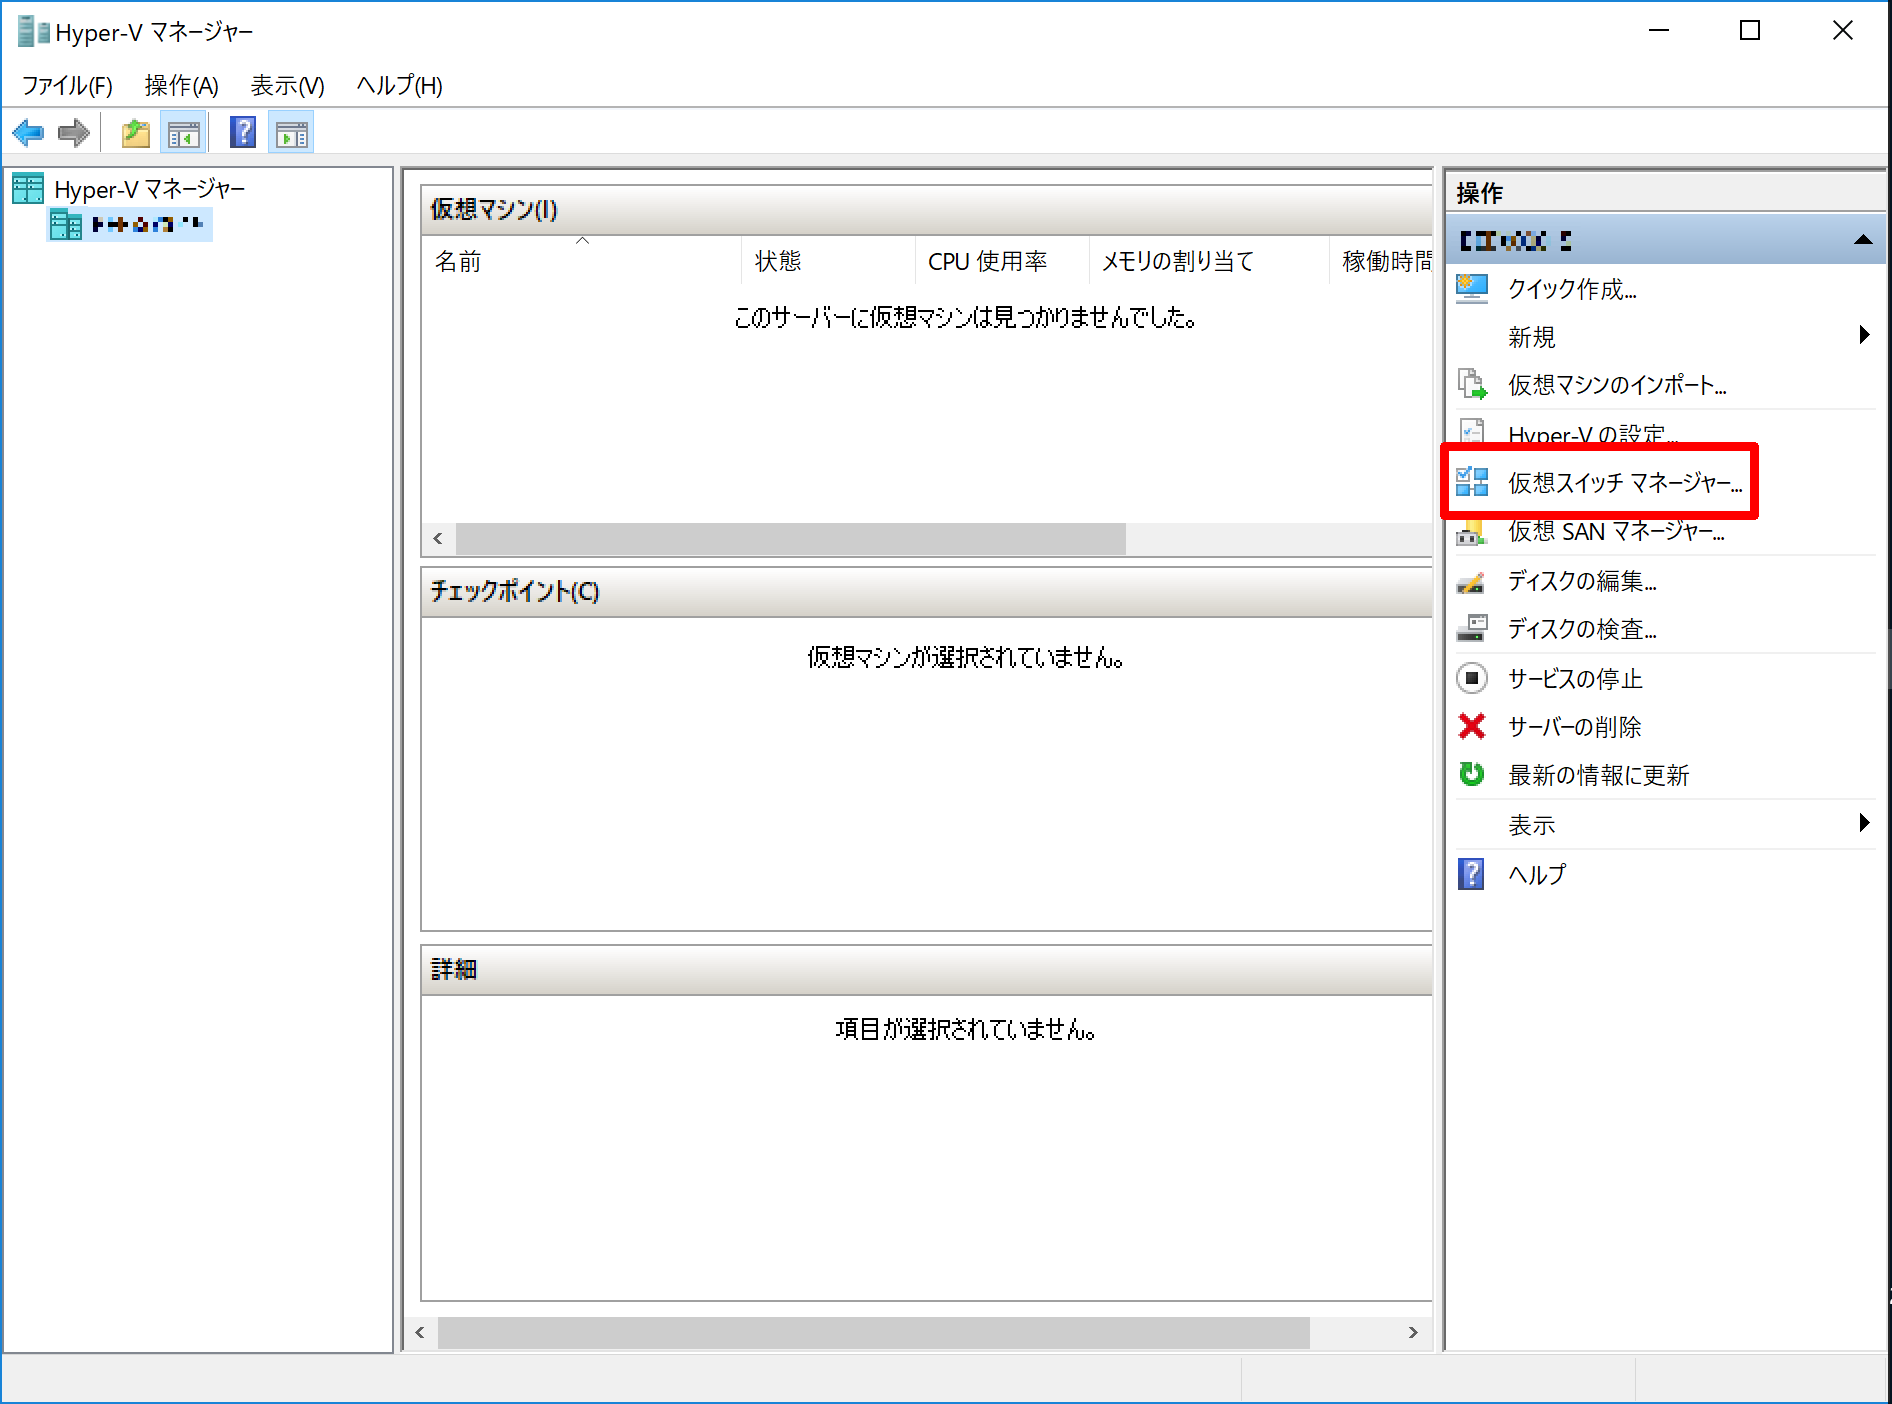The image size is (1892, 1404).
Task: Open the ファイル(F) menu
Action: (67, 86)
